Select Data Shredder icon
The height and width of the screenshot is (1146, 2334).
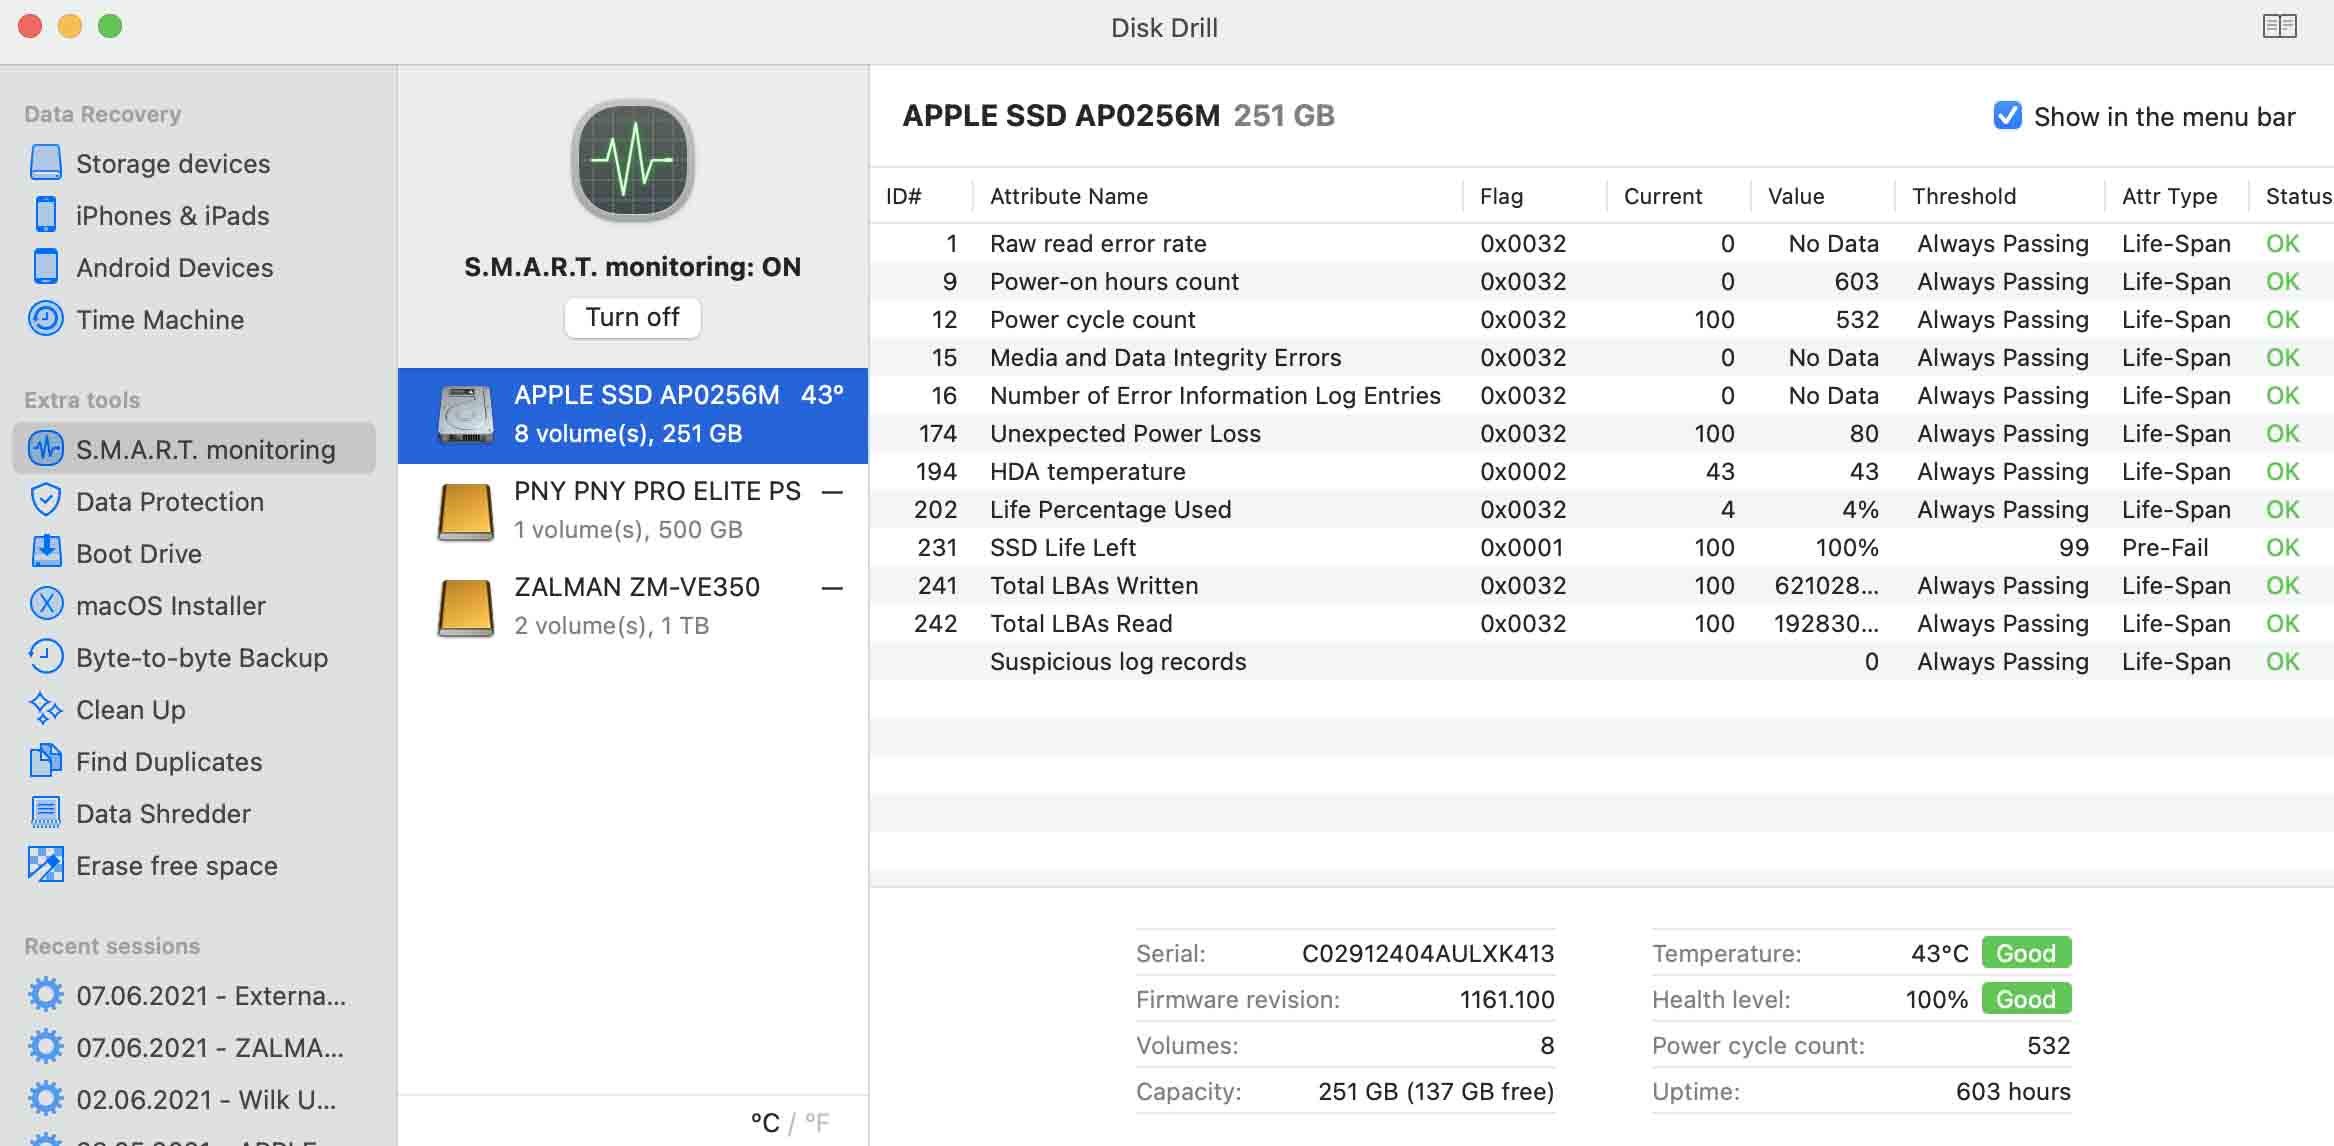click(x=43, y=811)
